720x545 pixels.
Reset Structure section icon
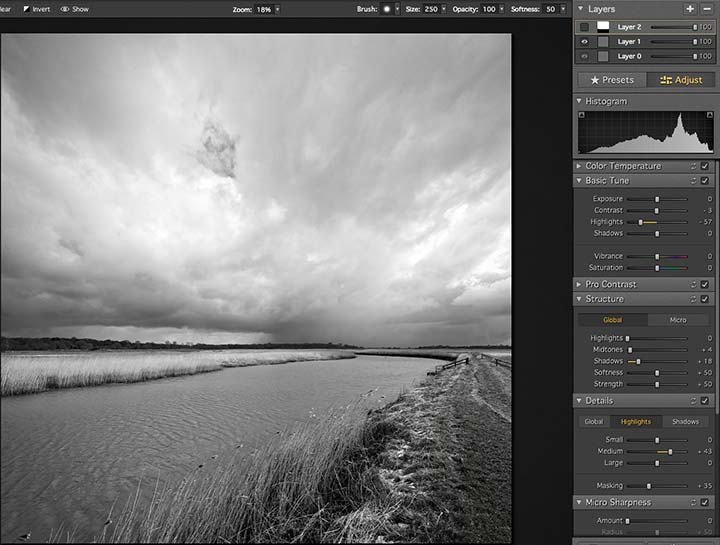tap(693, 299)
